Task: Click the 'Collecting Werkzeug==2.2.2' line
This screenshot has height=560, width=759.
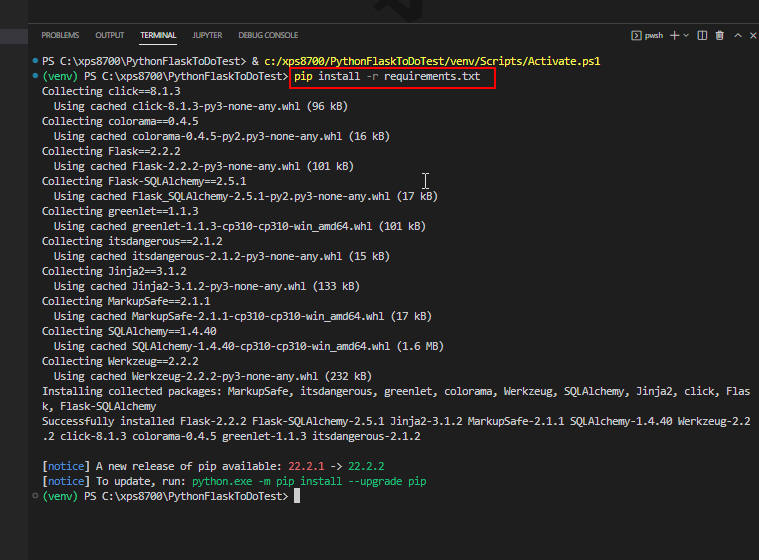Action: pos(120,362)
